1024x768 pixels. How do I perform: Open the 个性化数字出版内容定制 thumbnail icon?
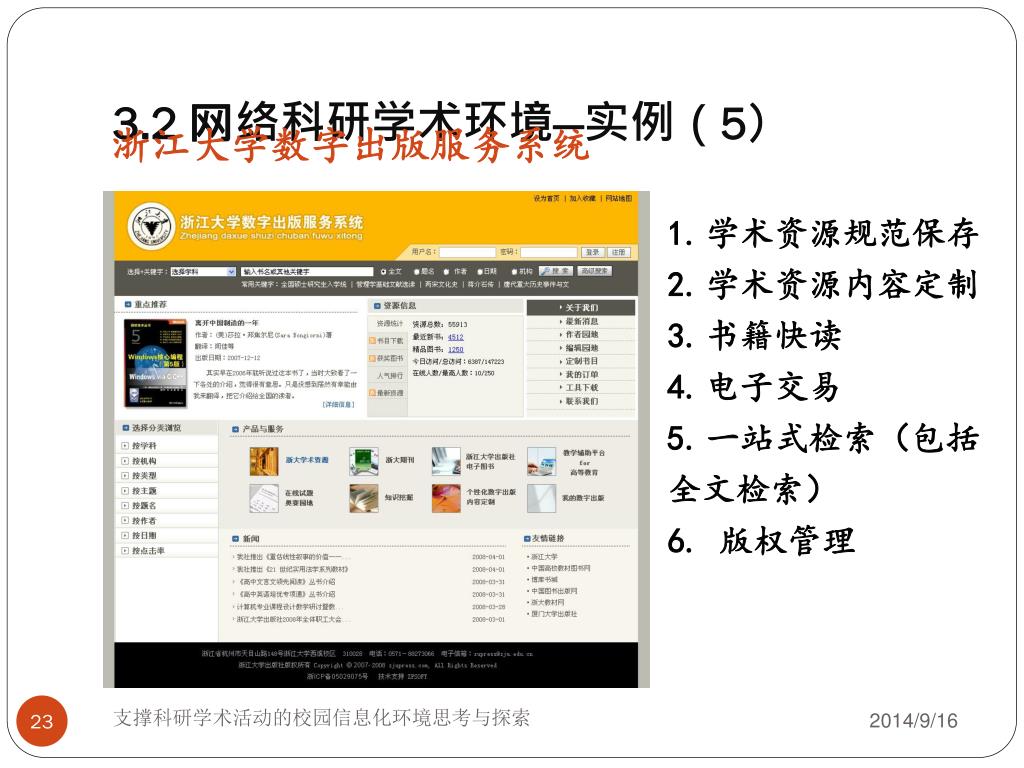tap(446, 498)
